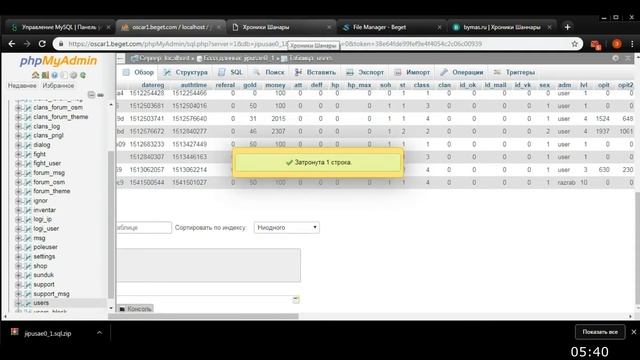
Task: Click table icon next to shop
Action: [27, 266]
